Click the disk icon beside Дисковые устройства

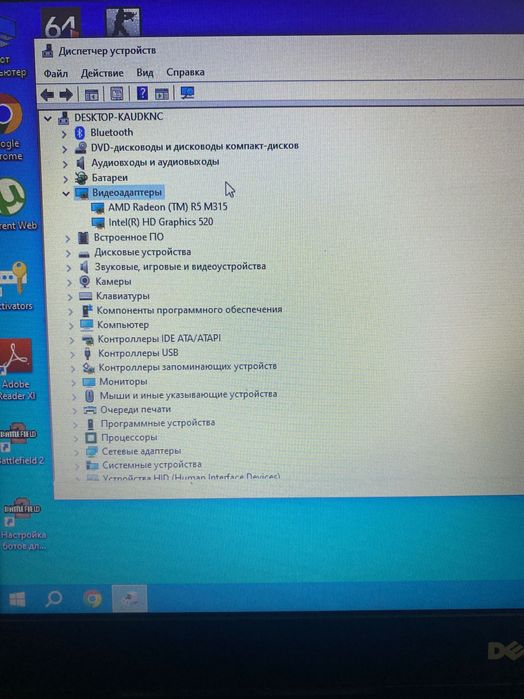point(84,254)
